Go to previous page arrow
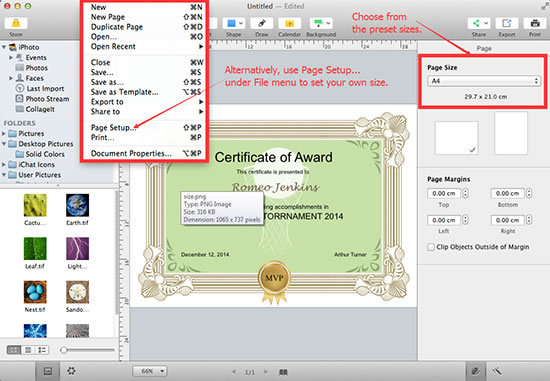550x381 pixels. point(234,372)
